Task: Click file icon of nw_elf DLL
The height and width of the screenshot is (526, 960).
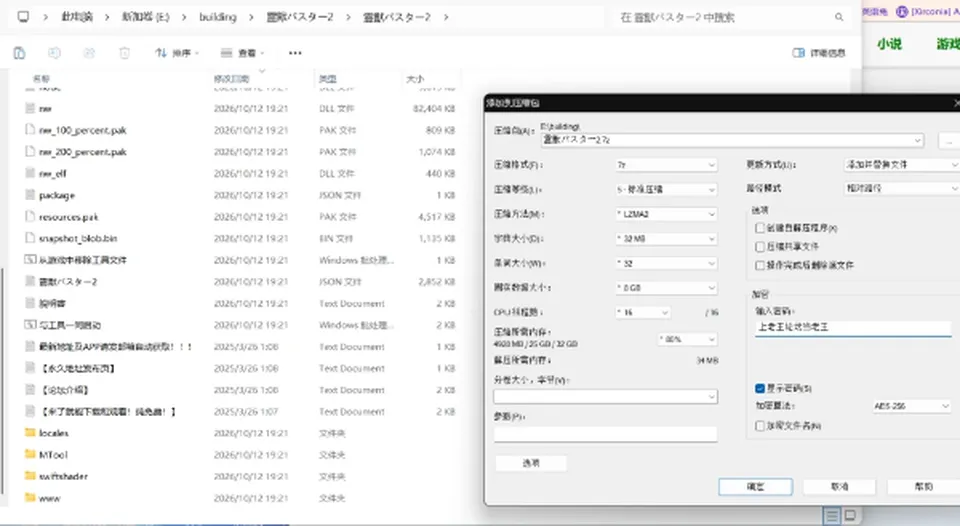Action: point(30,173)
